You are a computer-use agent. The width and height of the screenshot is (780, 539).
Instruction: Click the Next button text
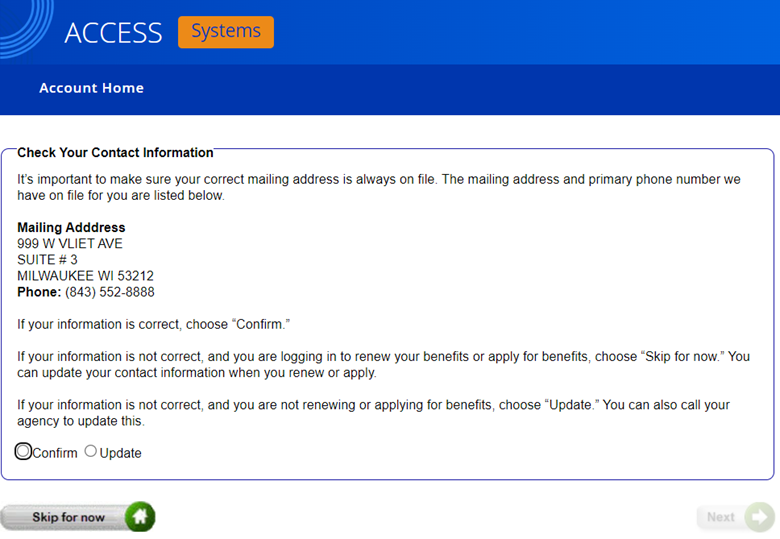point(720,517)
